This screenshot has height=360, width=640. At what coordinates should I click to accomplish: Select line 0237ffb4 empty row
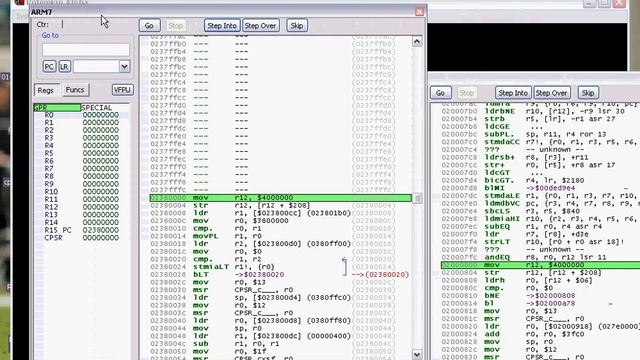pos(280,51)
